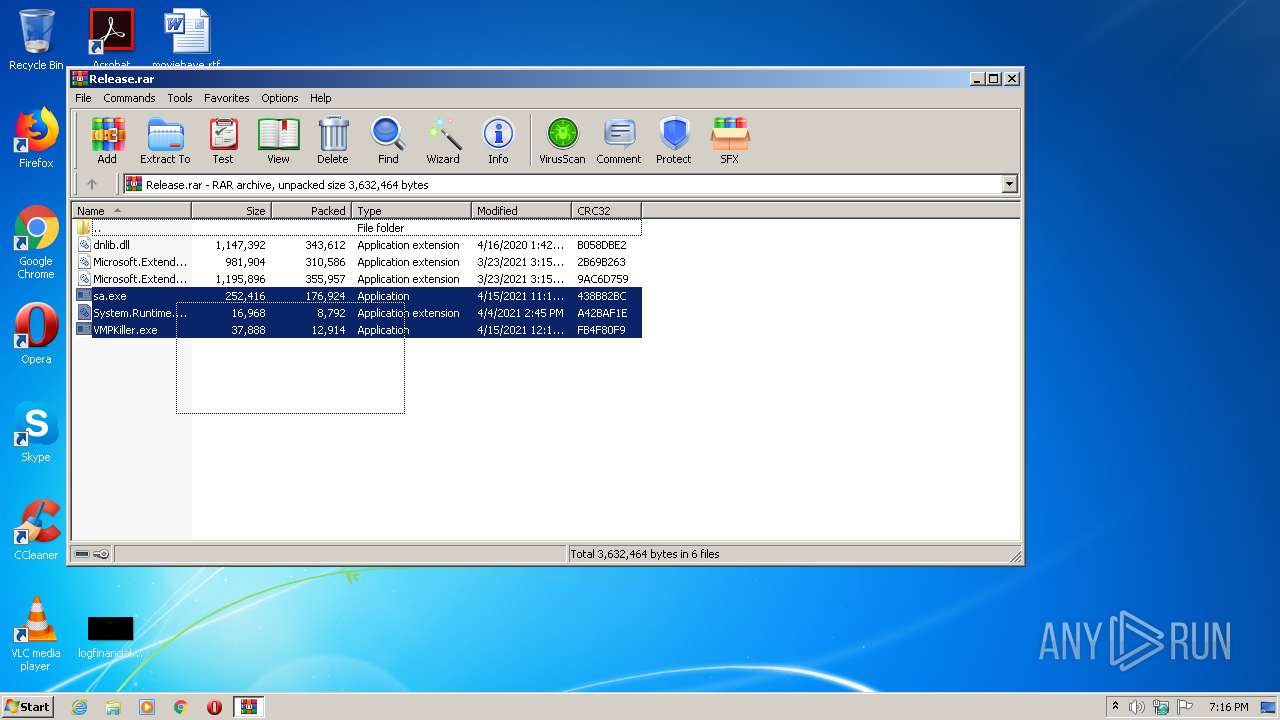Click WinRAR taskbar button
This screenshot has height=720, width=1280.
[x=248, y=707]
